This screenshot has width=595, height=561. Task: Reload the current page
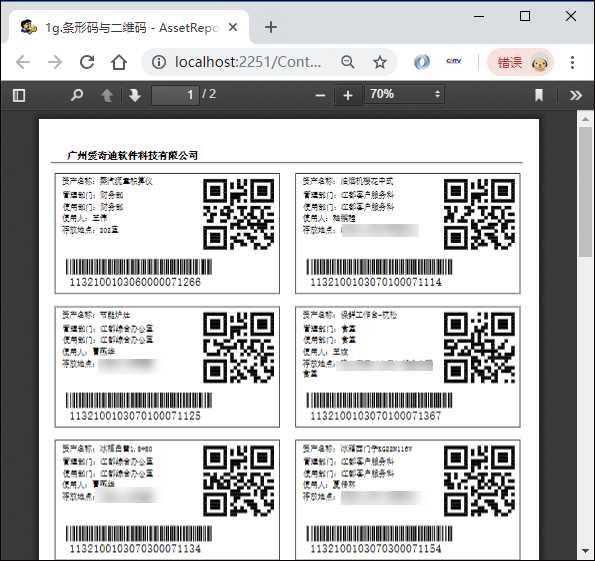87,62
